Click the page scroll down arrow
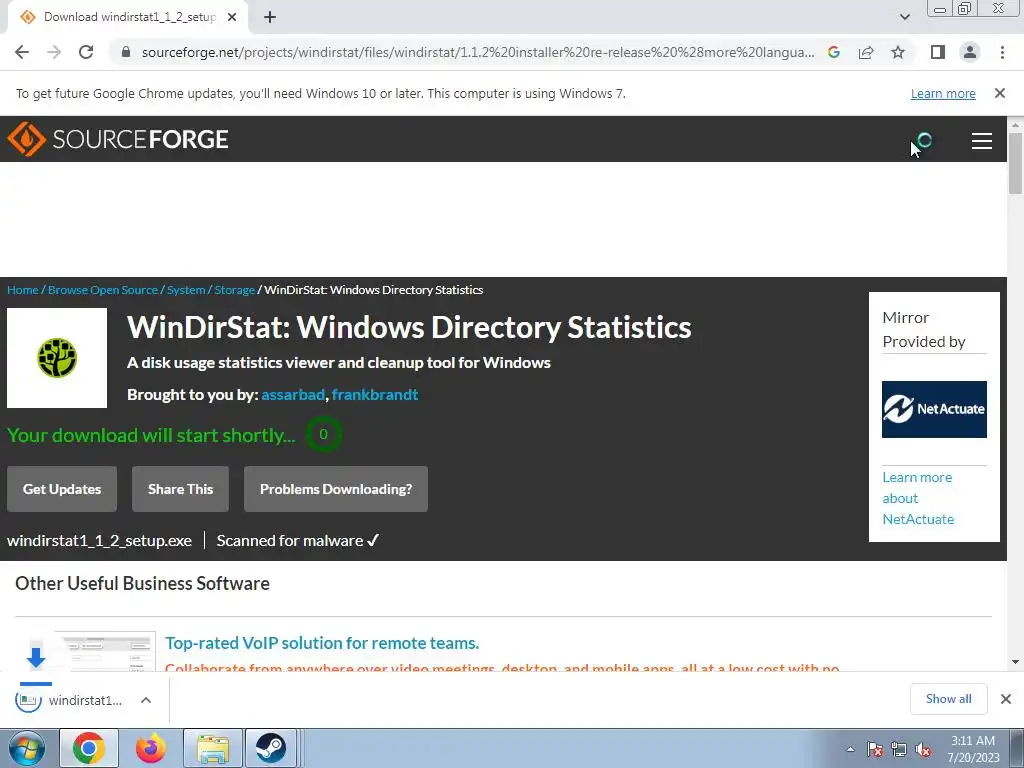Screen dimensions: 1024x768 (x=1016, y=662)
